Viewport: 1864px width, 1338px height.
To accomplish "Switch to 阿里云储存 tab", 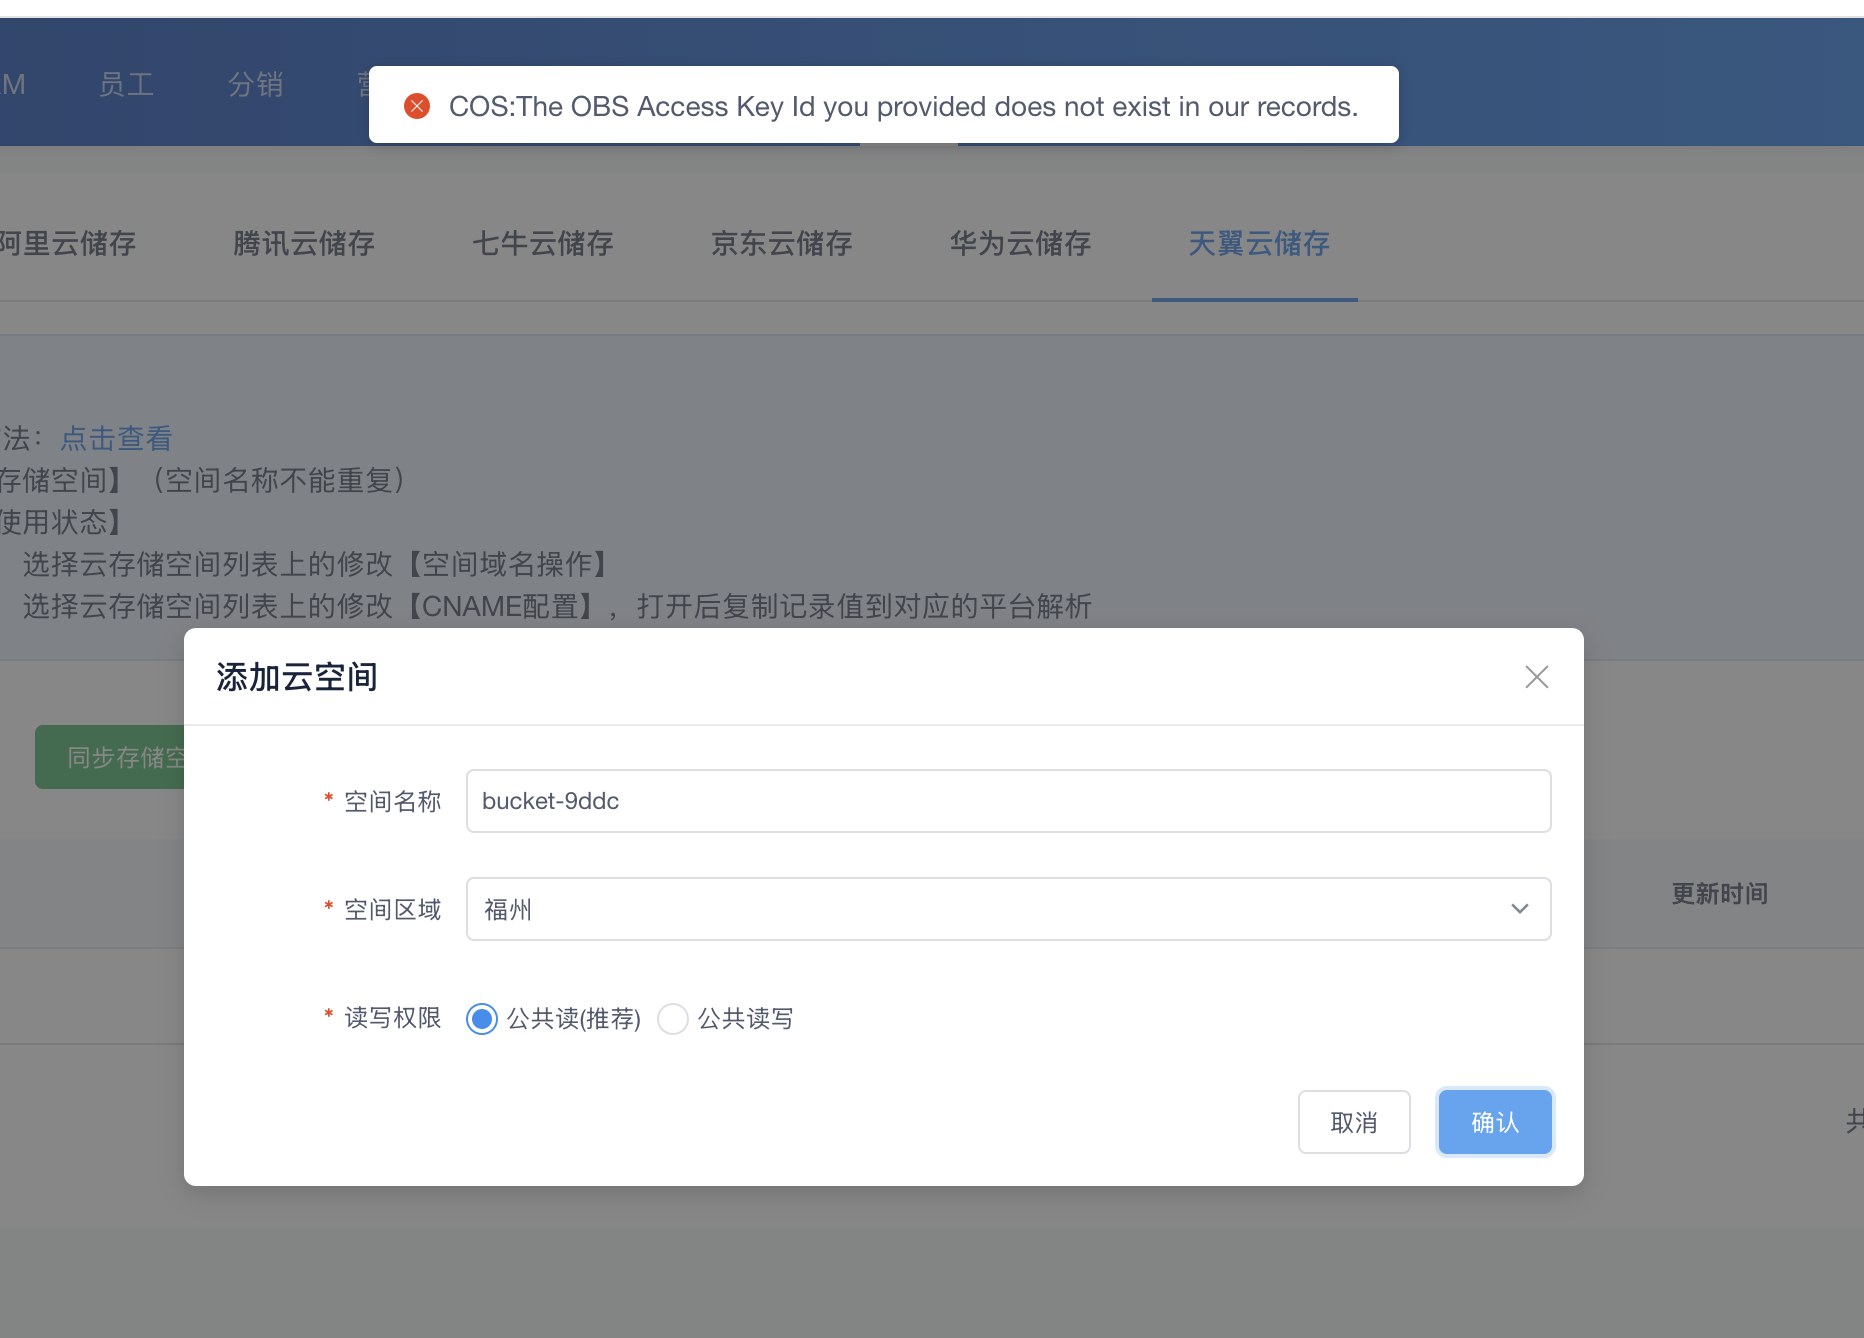I will point(68,243).
